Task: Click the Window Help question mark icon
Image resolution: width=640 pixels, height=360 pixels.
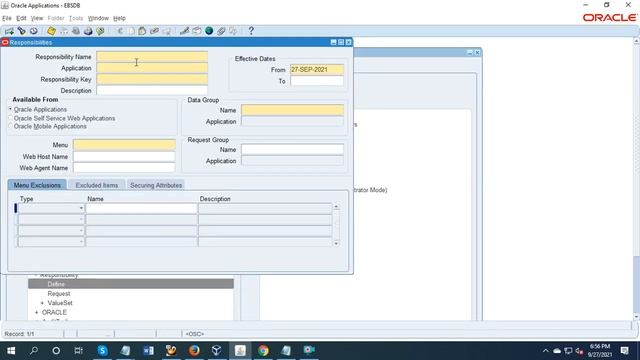Action: [x=251, y=31]
